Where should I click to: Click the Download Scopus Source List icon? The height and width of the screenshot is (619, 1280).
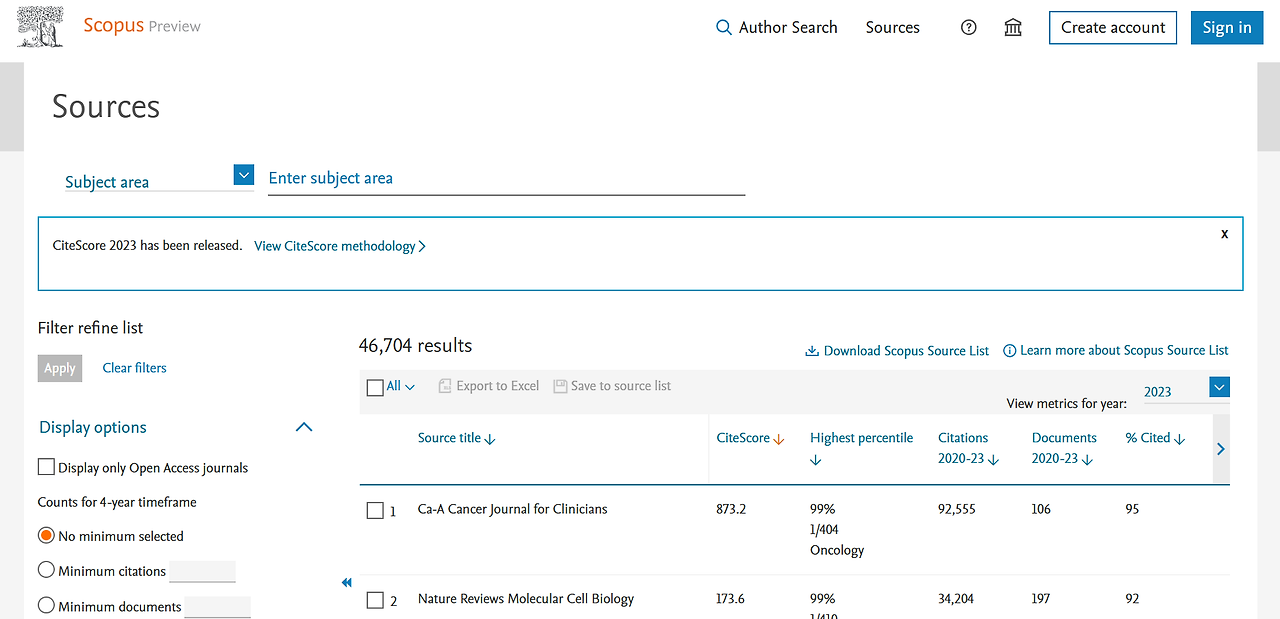coord(812,351)
